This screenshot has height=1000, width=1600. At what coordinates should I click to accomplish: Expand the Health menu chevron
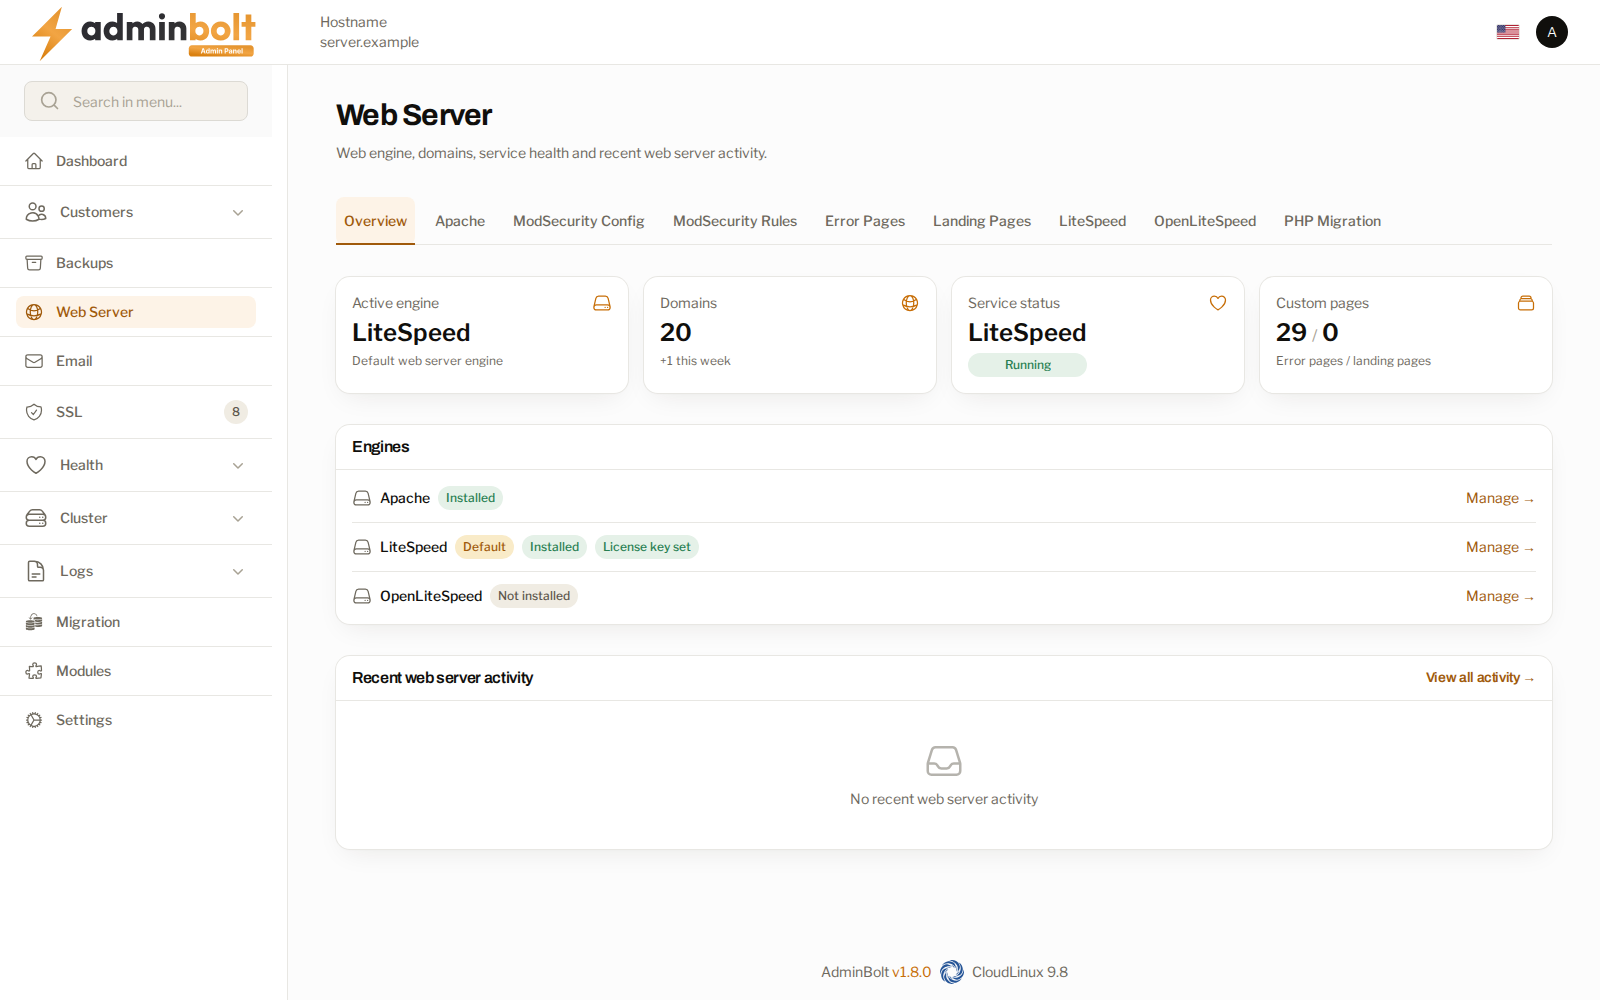[238, 465]
